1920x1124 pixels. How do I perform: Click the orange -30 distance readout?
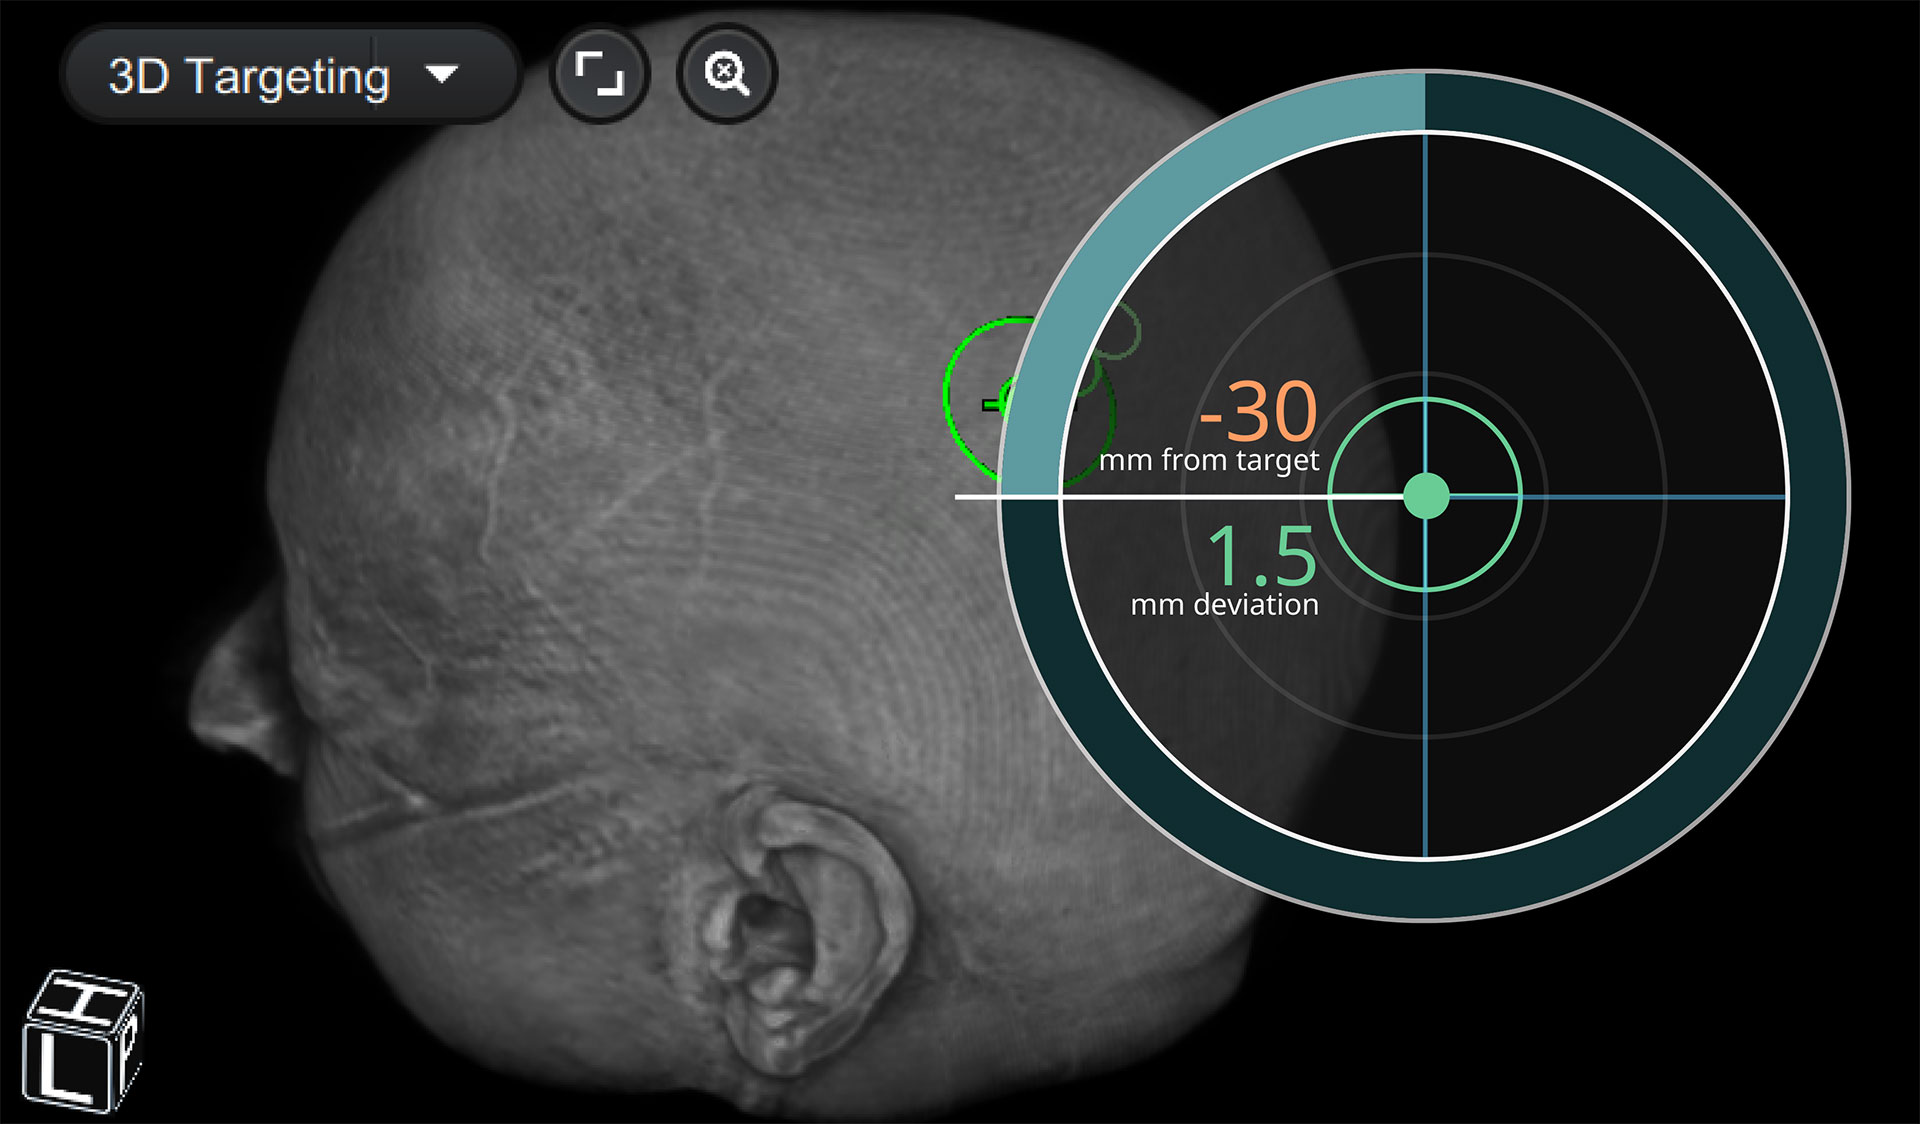coord(1258,410)
